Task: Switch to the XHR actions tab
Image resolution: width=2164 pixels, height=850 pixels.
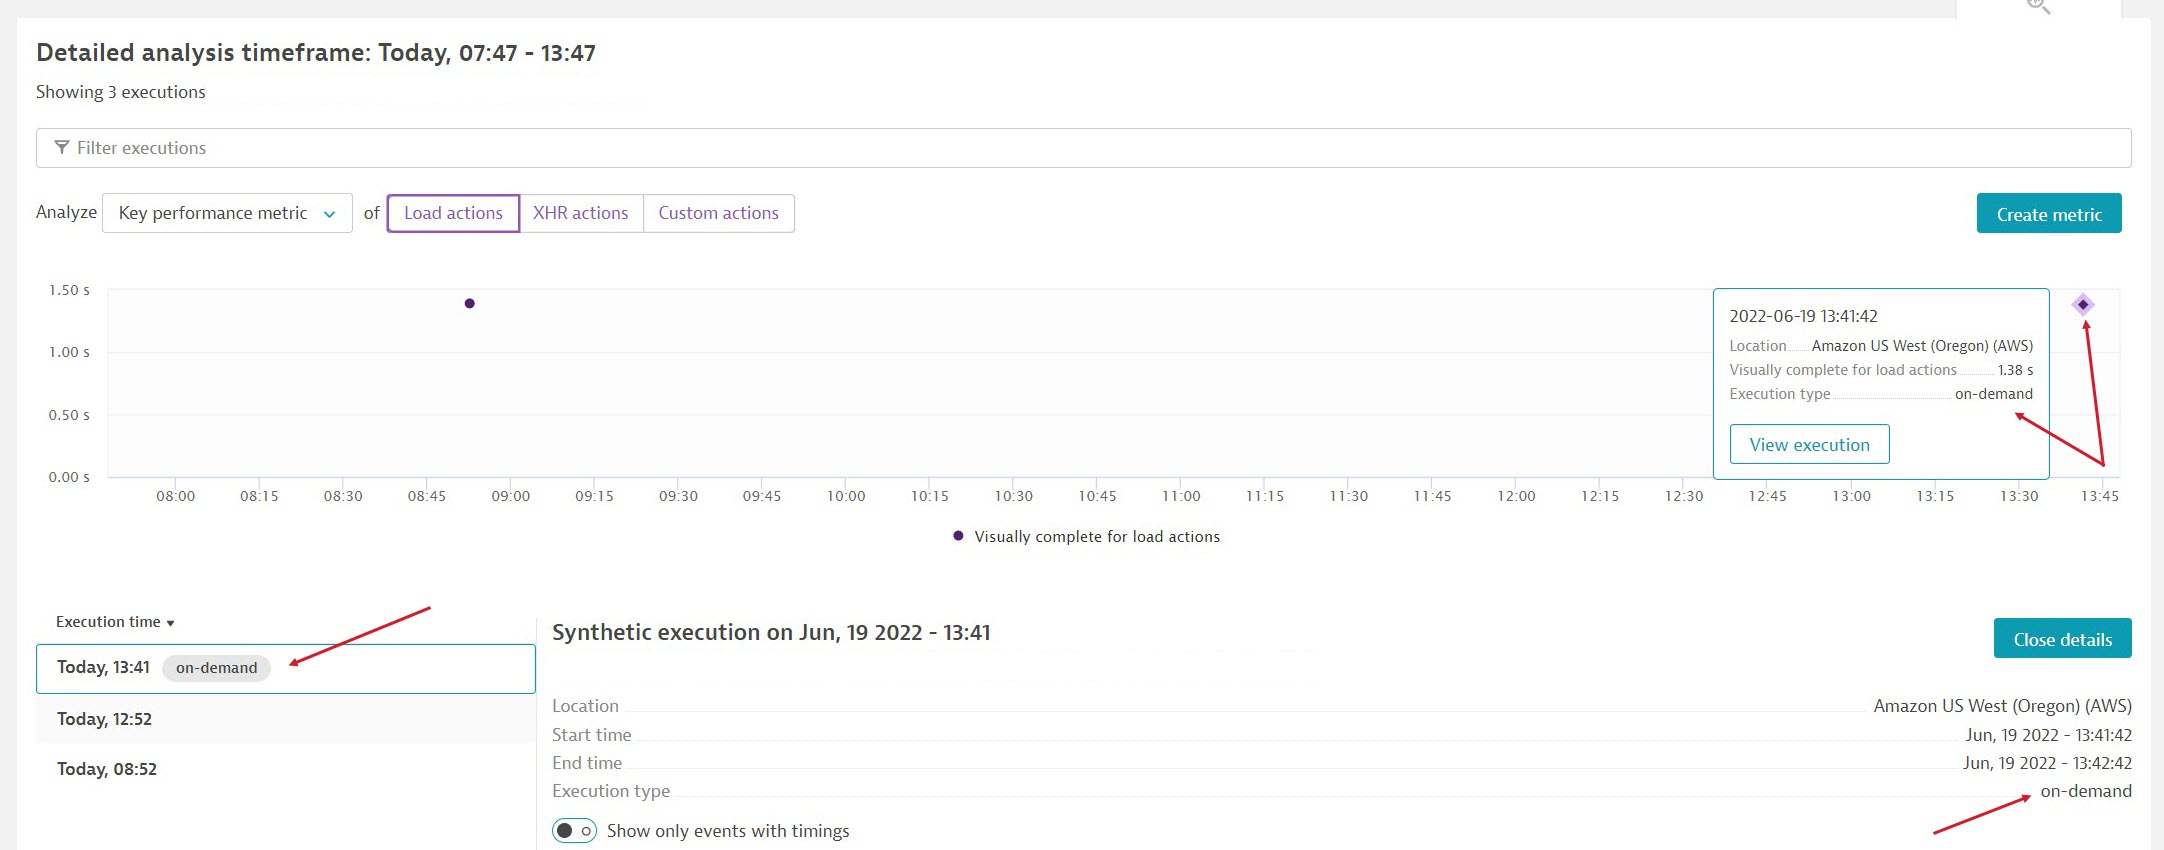Action: tap(580, 213)
